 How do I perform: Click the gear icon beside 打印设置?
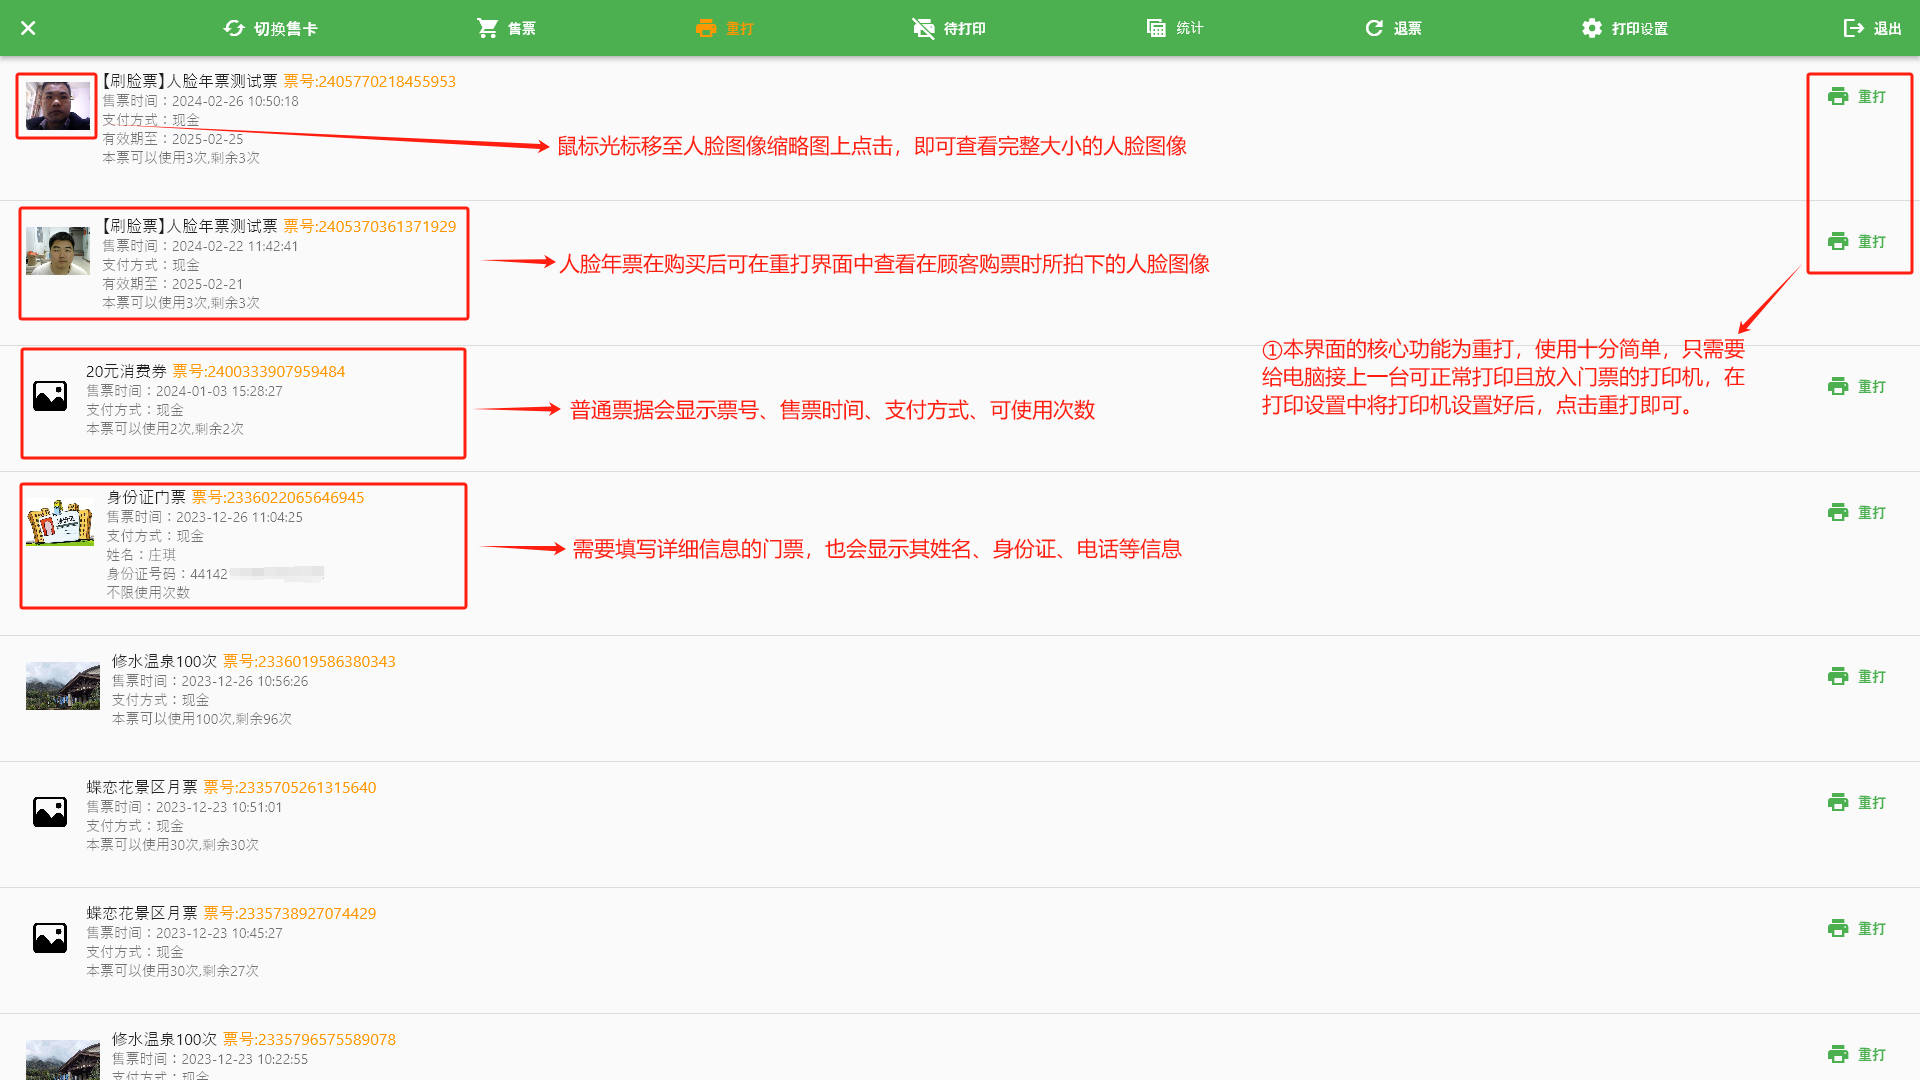coord(1592,28)
